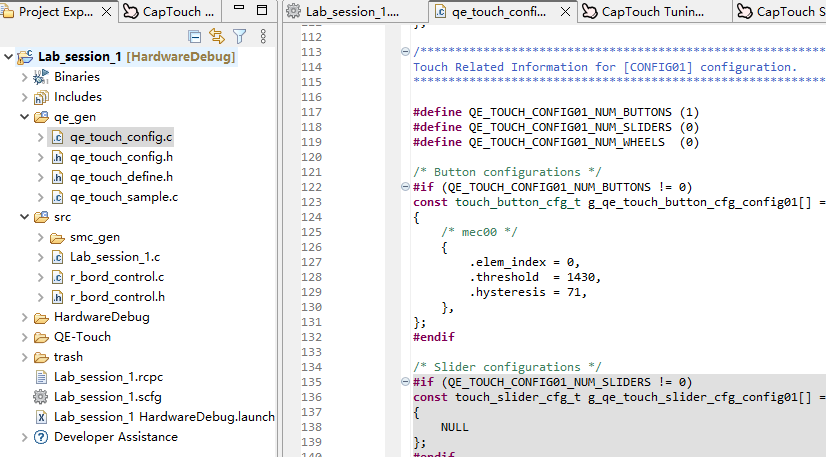The image size is (826, 457).
Task: Expand qe_touch_config.c tree arrow
Action: tap(41, 137)
